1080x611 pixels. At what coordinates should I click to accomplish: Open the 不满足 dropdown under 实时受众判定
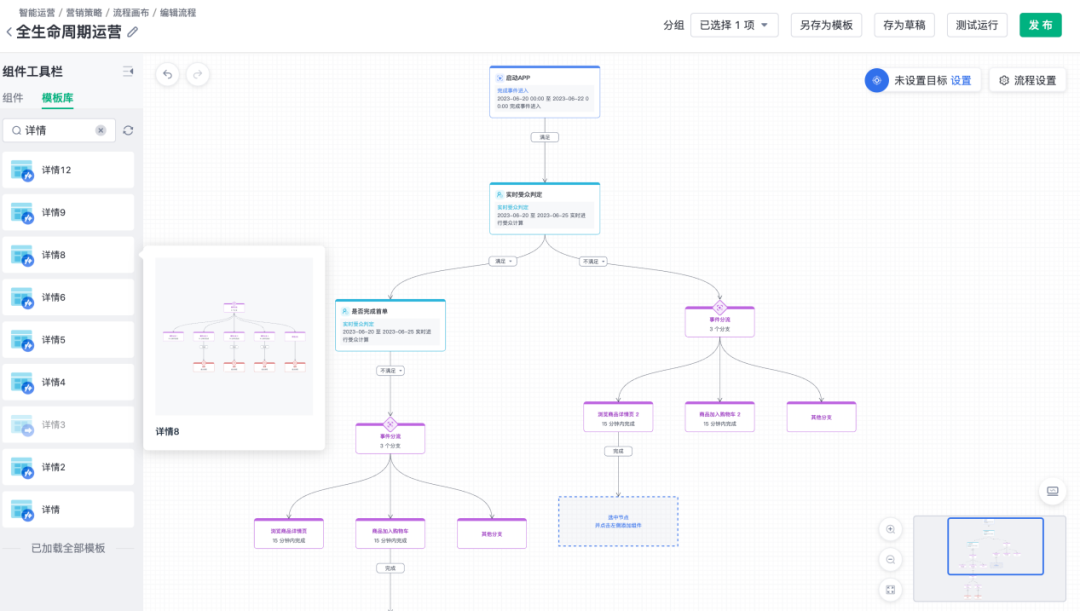[593, 262]
